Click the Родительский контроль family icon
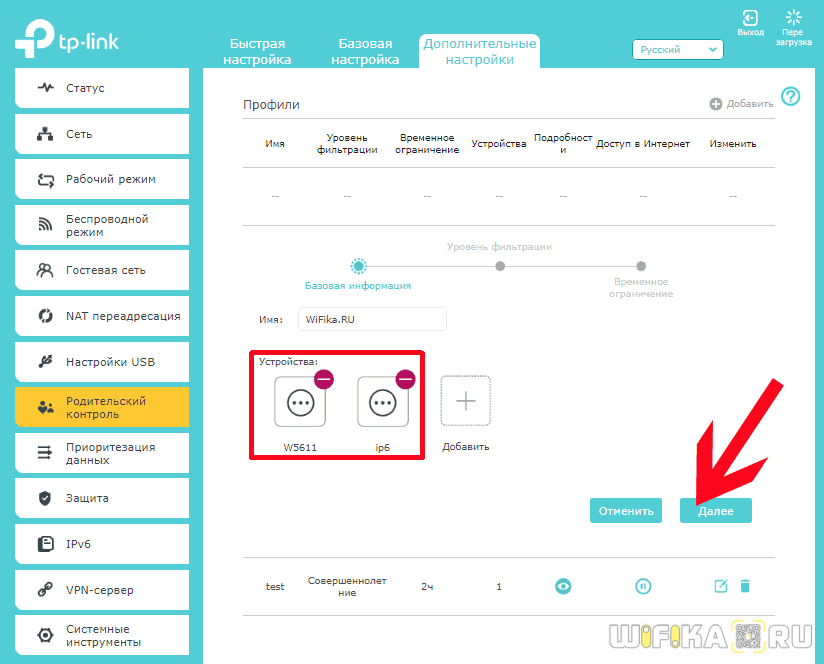 (x=46, y=407)
